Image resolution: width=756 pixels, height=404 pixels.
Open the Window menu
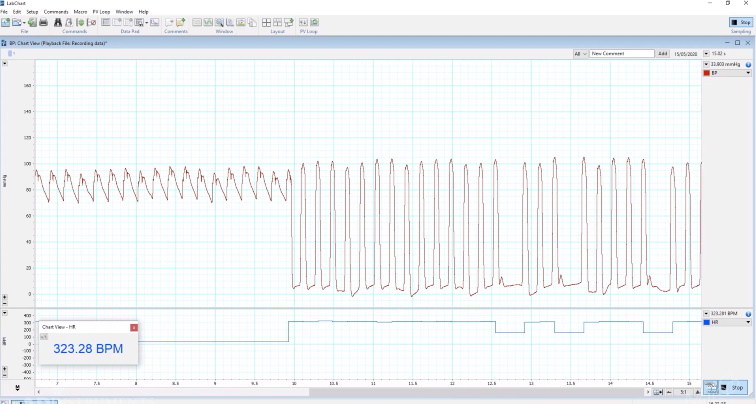[124, 12]
